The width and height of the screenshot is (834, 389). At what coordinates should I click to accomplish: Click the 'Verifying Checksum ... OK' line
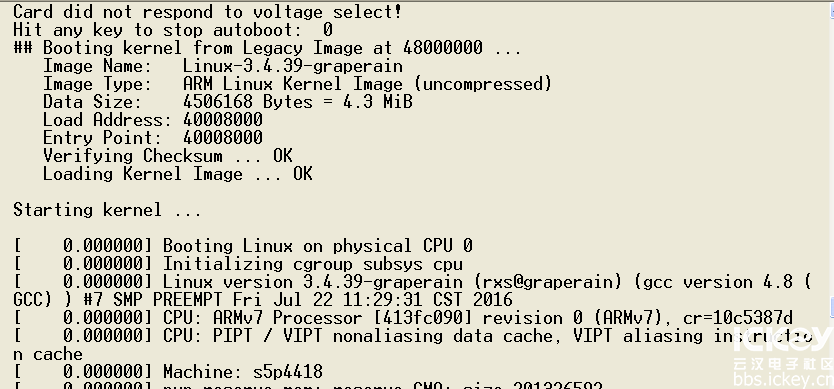[x=168, y=156]
